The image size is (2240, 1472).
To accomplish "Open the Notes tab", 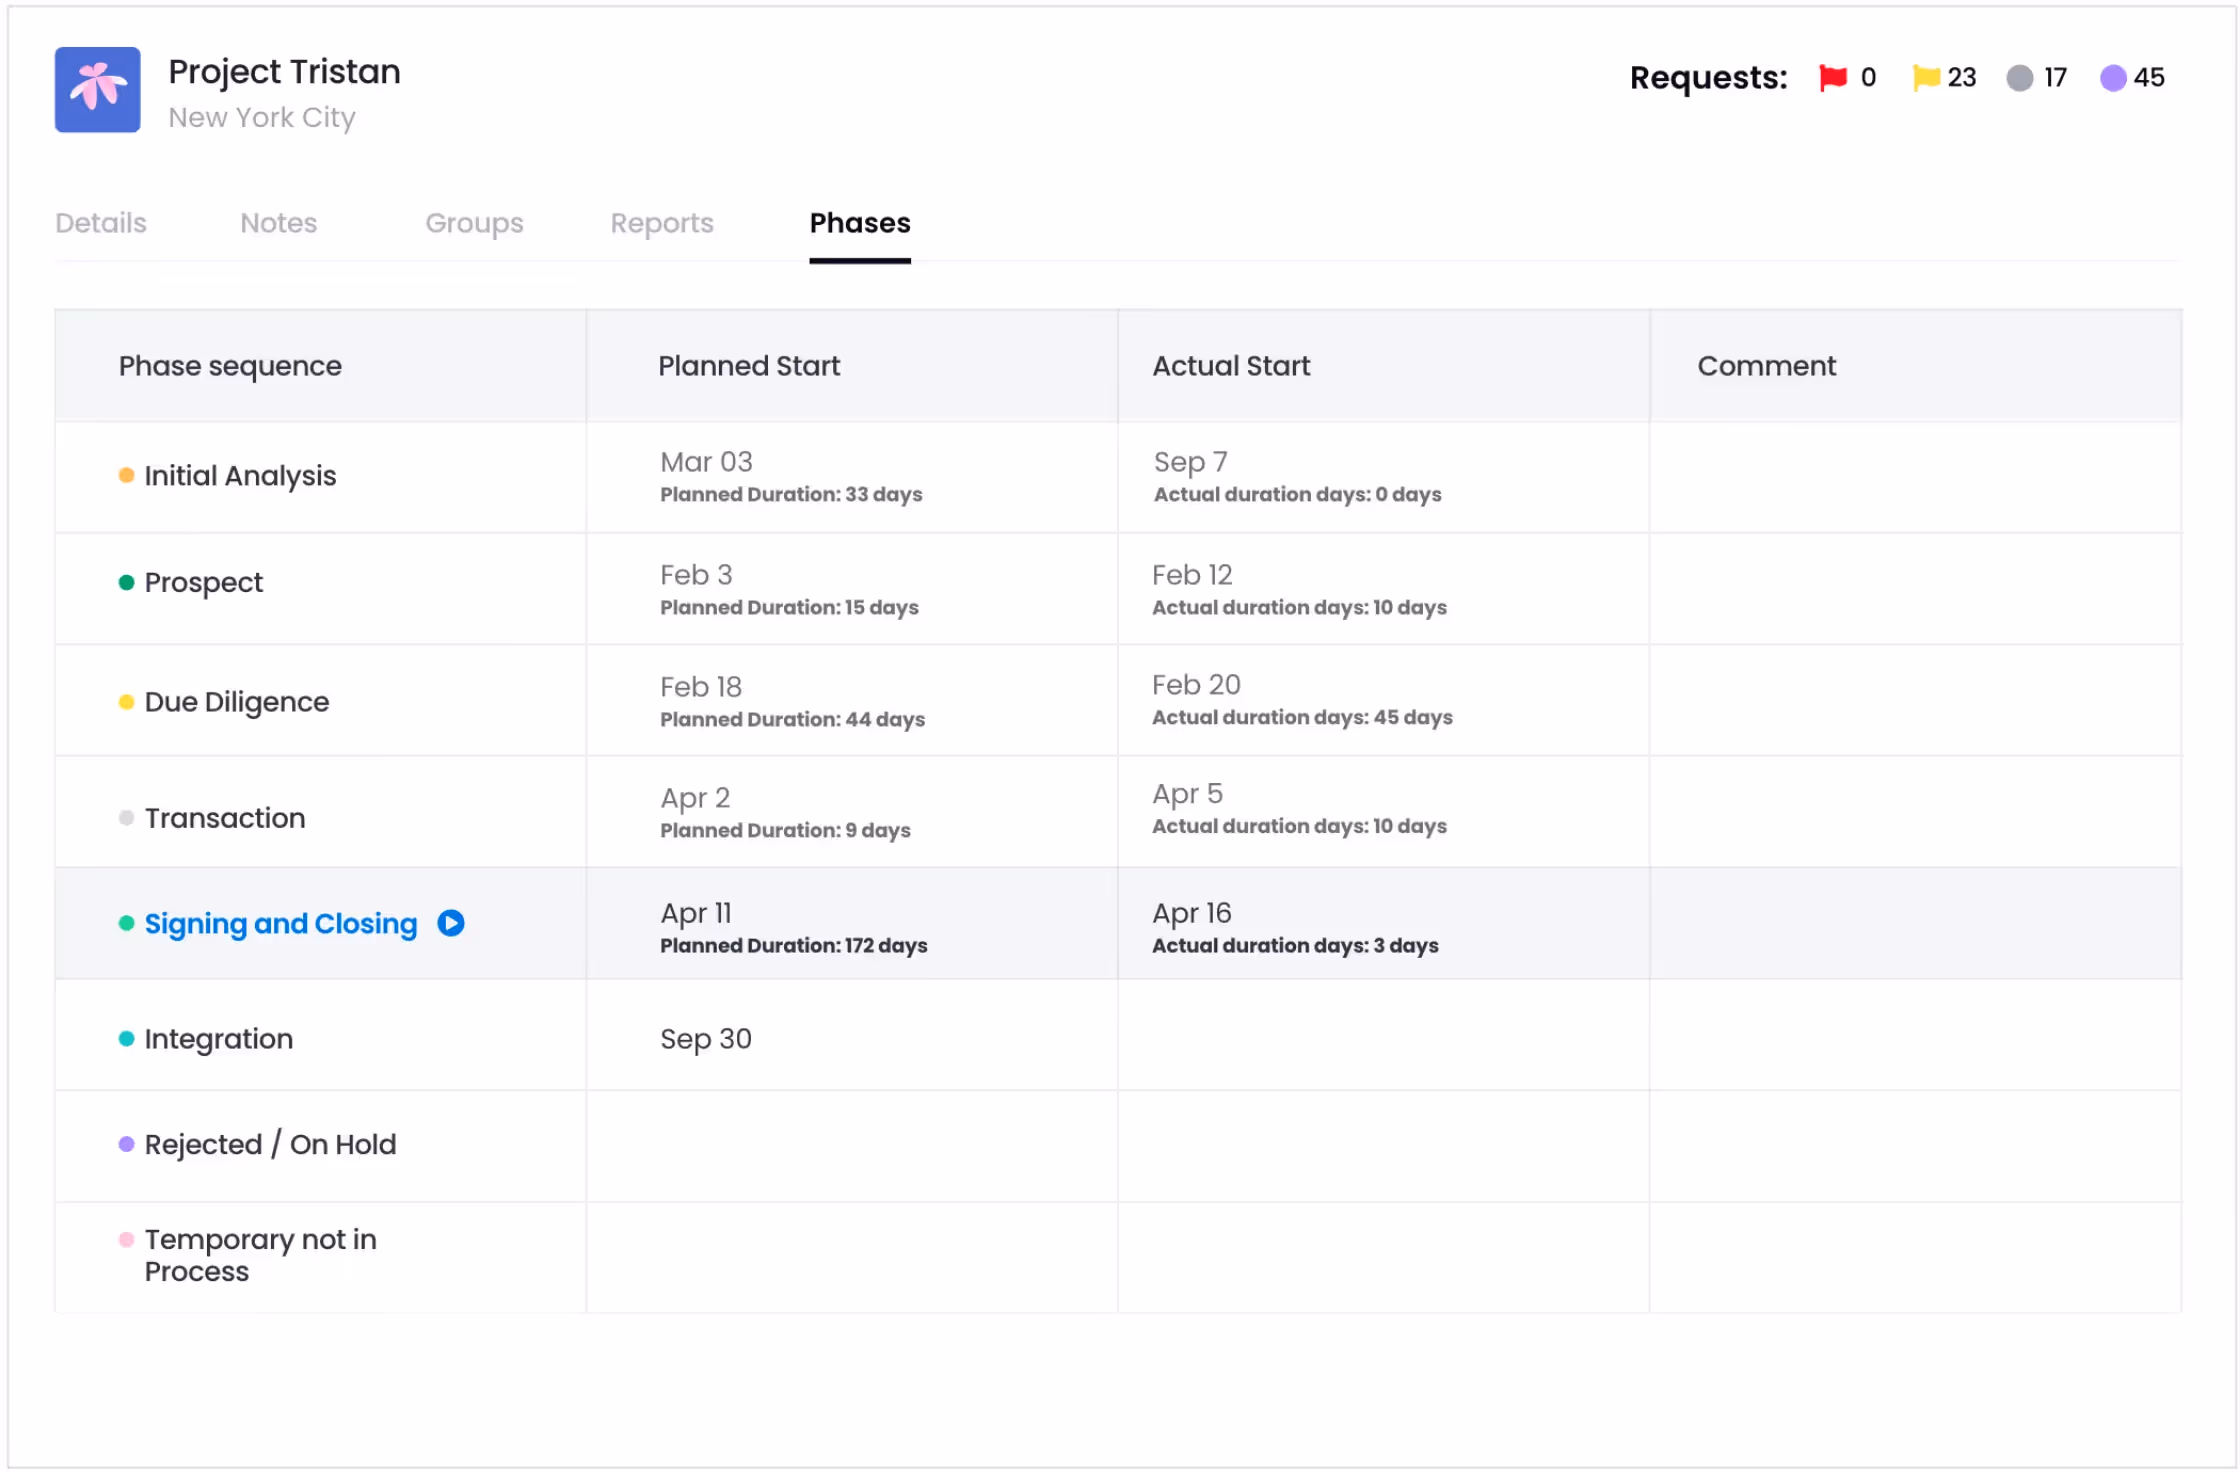I will point(278,223).
